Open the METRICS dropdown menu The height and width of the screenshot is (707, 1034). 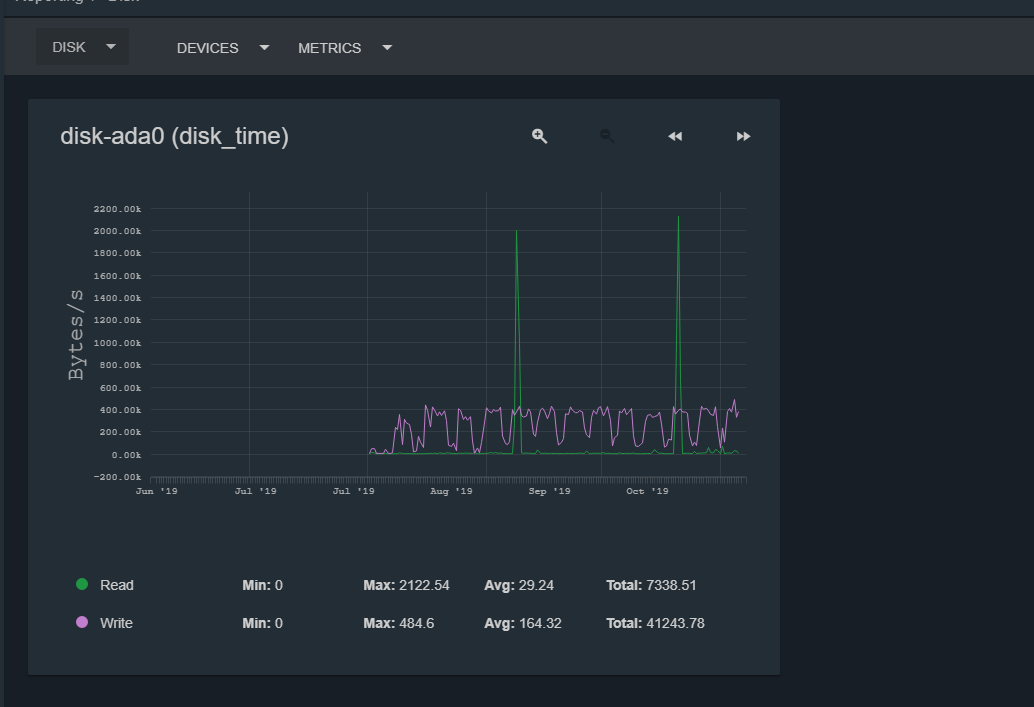(344, 48)
